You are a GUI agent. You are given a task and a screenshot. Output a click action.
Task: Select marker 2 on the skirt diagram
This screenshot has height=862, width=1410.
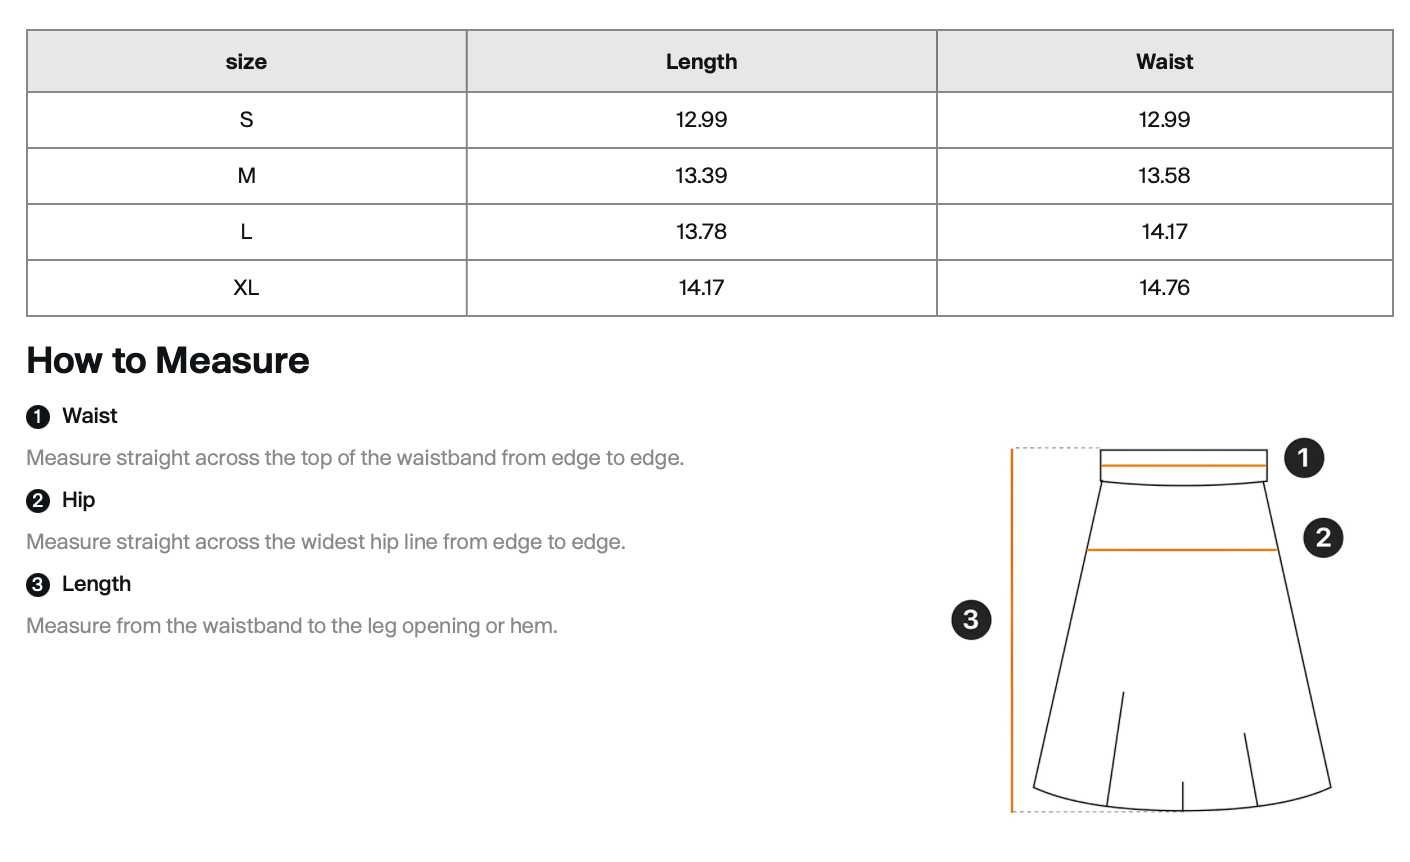1323,538
